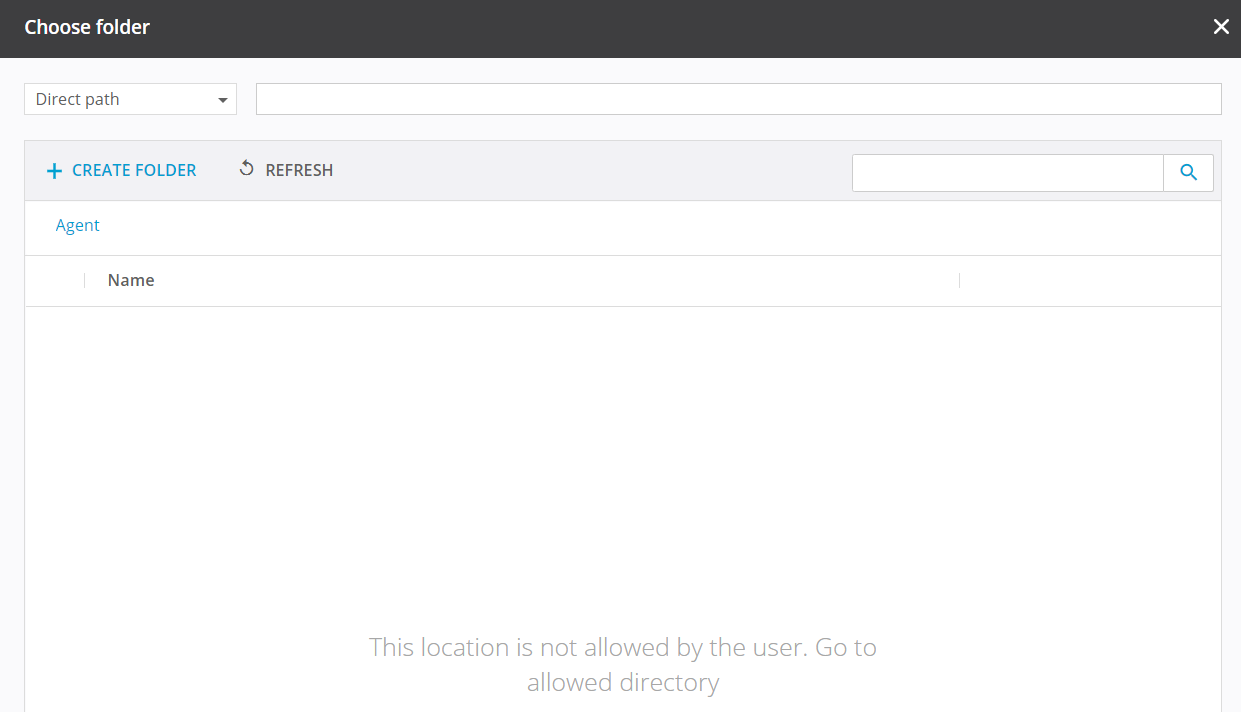Click empty header cell left of Name
Image resolution: width=1241 pixels, height=712 pixels.
click(55, 281)
